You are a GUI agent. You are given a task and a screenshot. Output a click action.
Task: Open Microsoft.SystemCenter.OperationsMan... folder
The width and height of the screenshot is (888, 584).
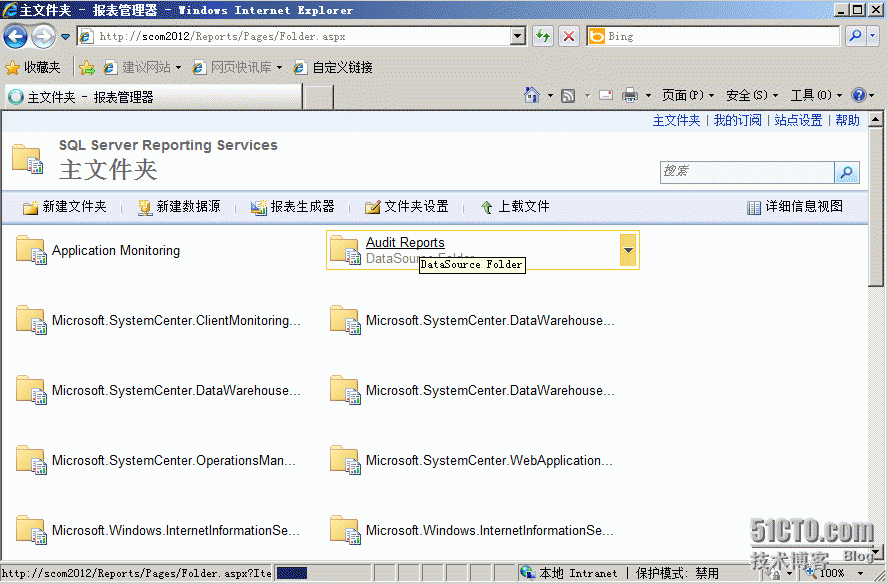tap(173, 461)
